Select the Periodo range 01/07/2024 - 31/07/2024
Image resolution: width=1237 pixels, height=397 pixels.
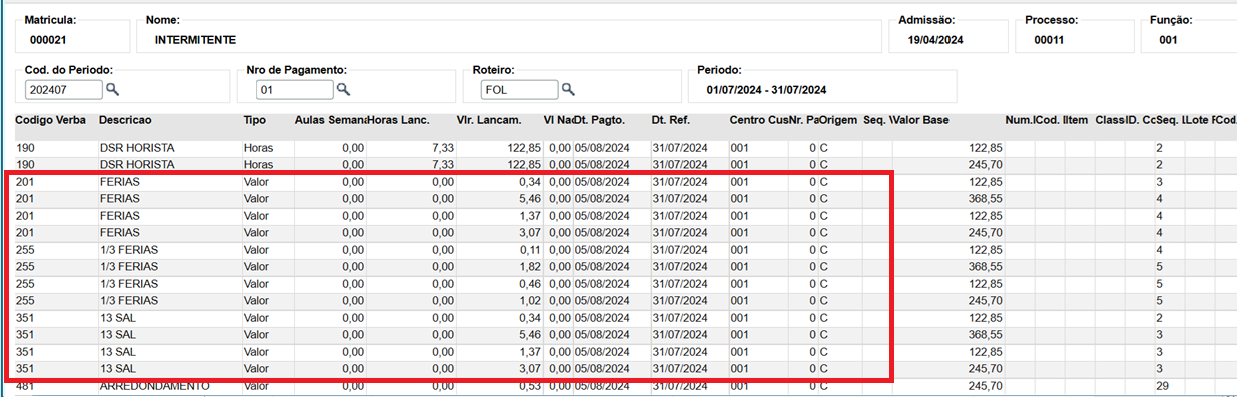click(x=766, y=90)
